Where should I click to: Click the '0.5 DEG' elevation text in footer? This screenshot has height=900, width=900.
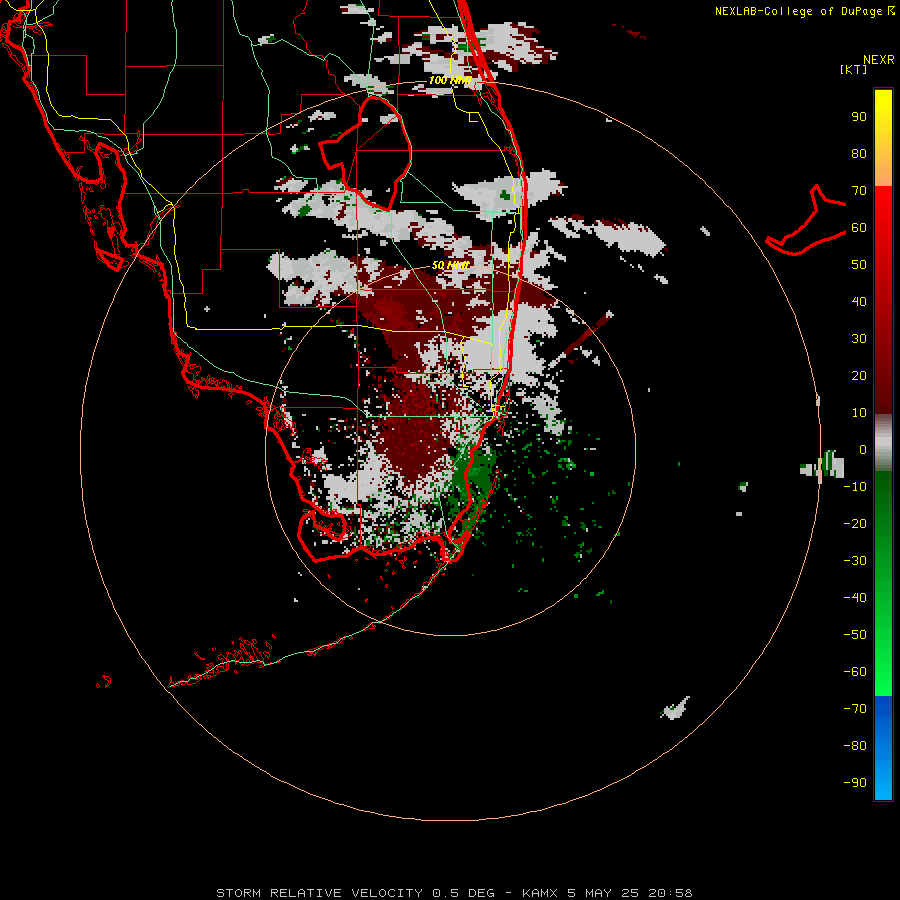[x=463, y=893]
